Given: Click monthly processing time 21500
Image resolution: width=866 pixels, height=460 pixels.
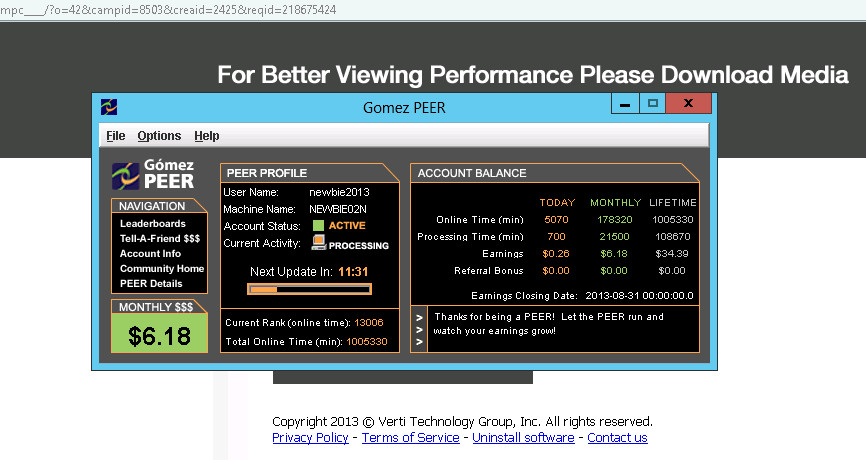Looking at the screenshot, I should coord(614,236).
